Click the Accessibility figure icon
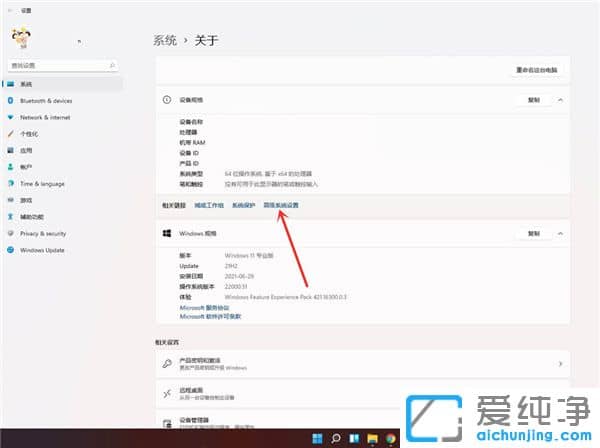This screenshot has width=600, height=448. [11, 217]
